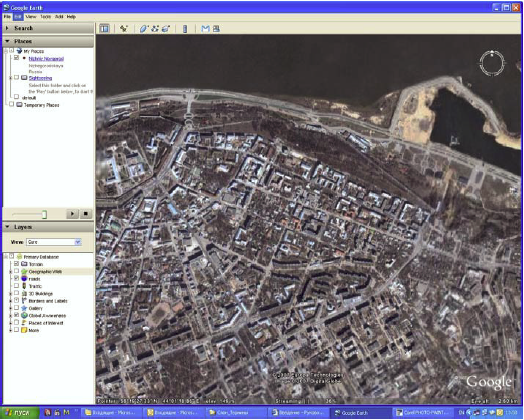
Task: Print the view via the printer icon
Action: coord(216,29)
